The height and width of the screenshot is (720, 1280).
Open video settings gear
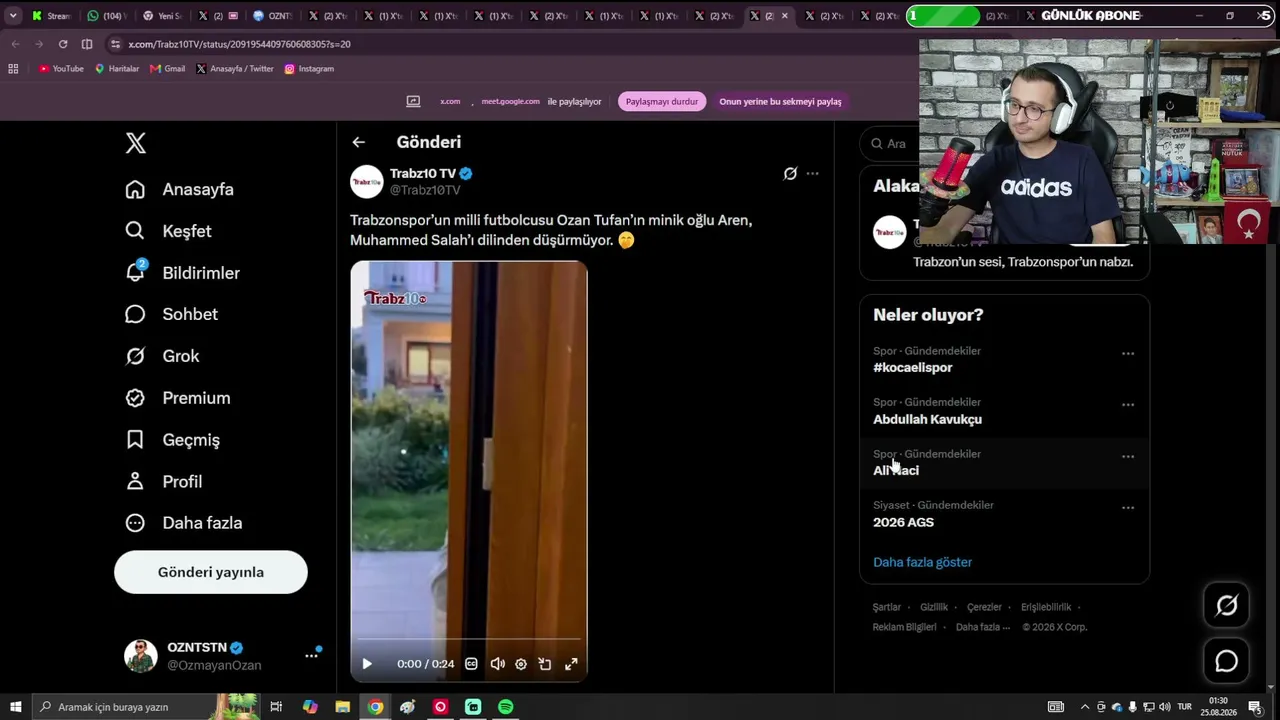click(521, 664)
